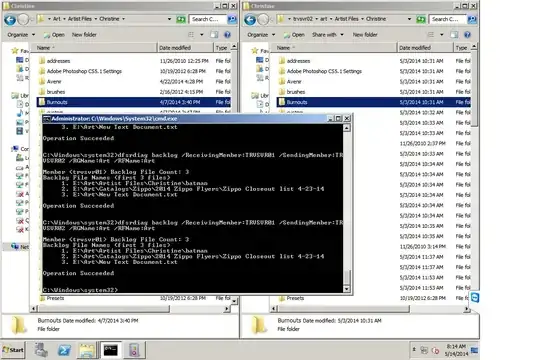Click the refresh icon in right Explorer address bar
This screenshot has height=360, width=540.
[x=421, y=20]
